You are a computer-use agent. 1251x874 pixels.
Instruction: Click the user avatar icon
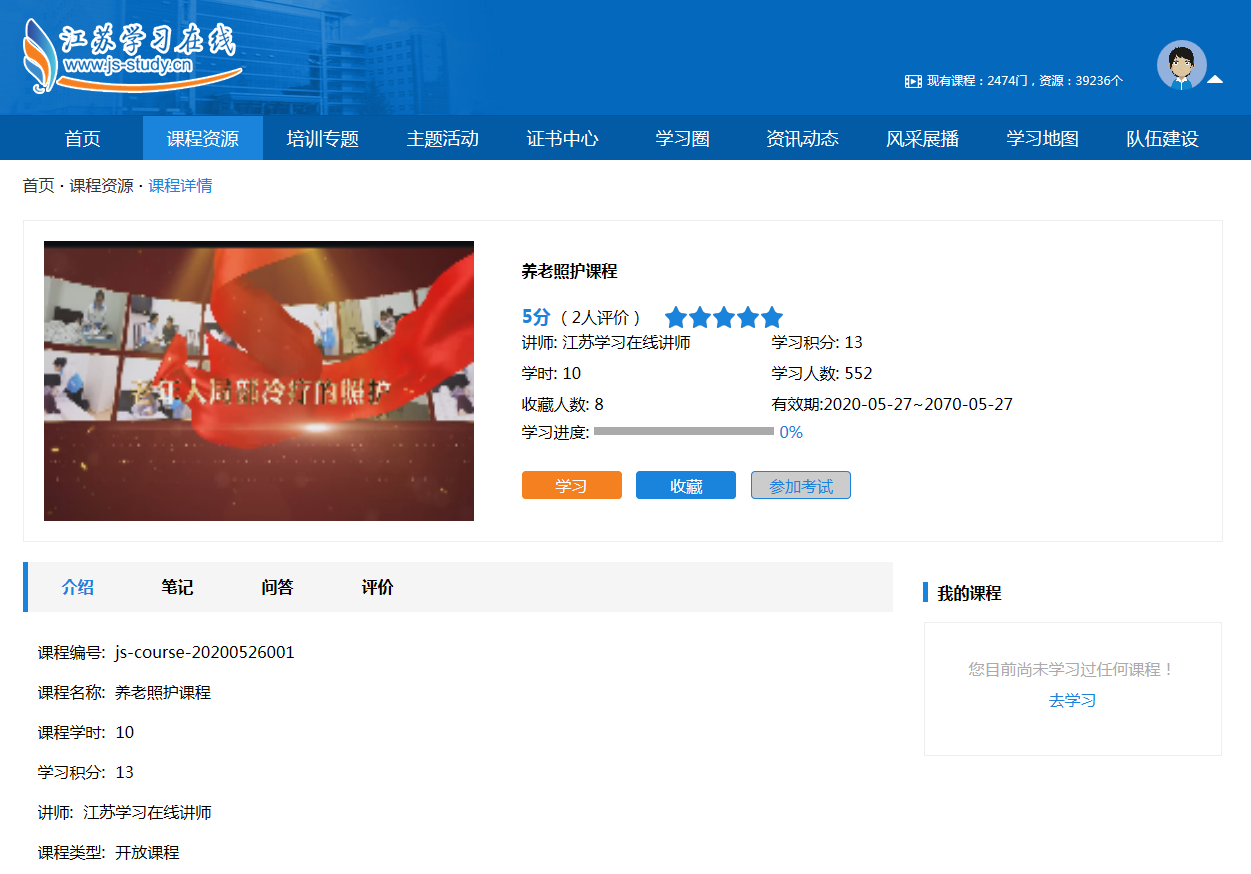(1181, 66)
